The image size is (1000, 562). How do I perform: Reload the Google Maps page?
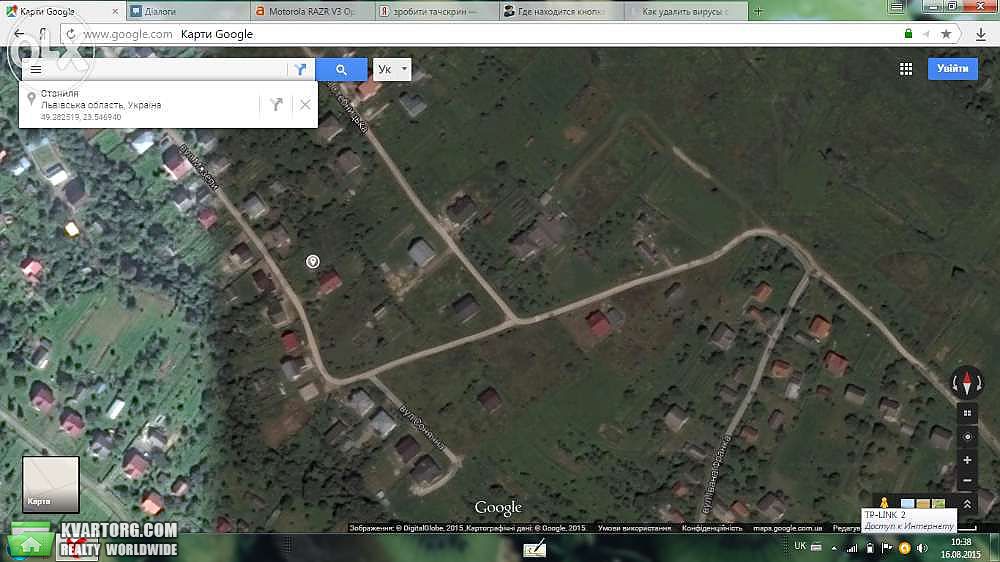point(71,34)
